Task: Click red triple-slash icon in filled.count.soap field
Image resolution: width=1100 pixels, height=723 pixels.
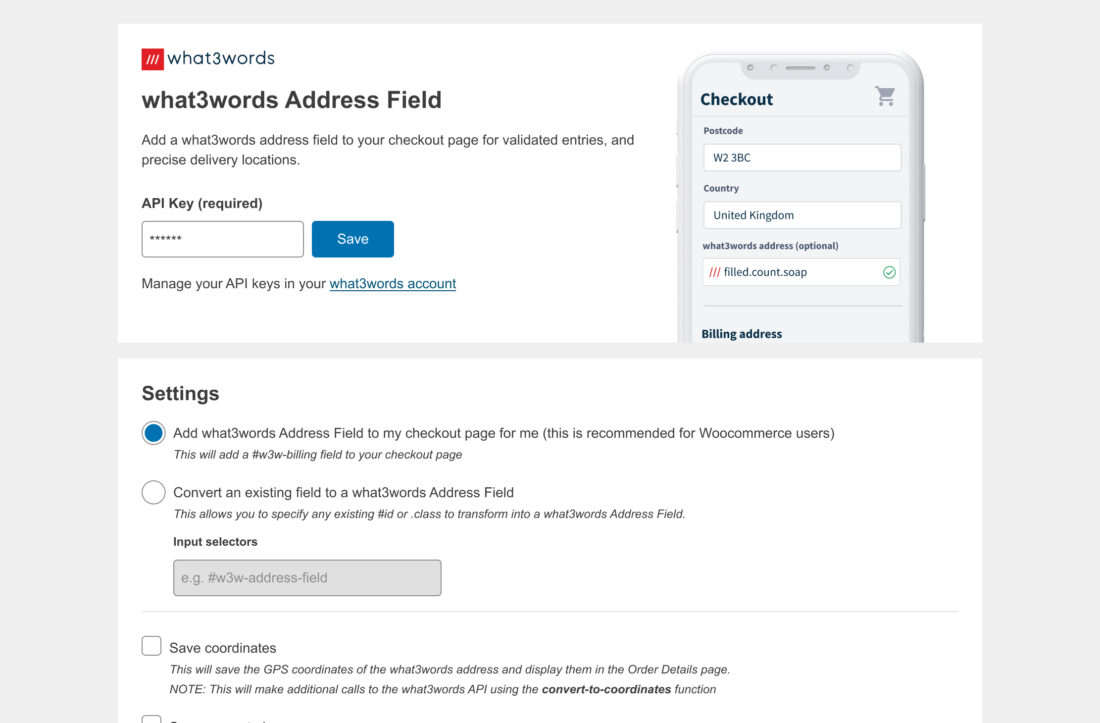Action: click(714, 272)
